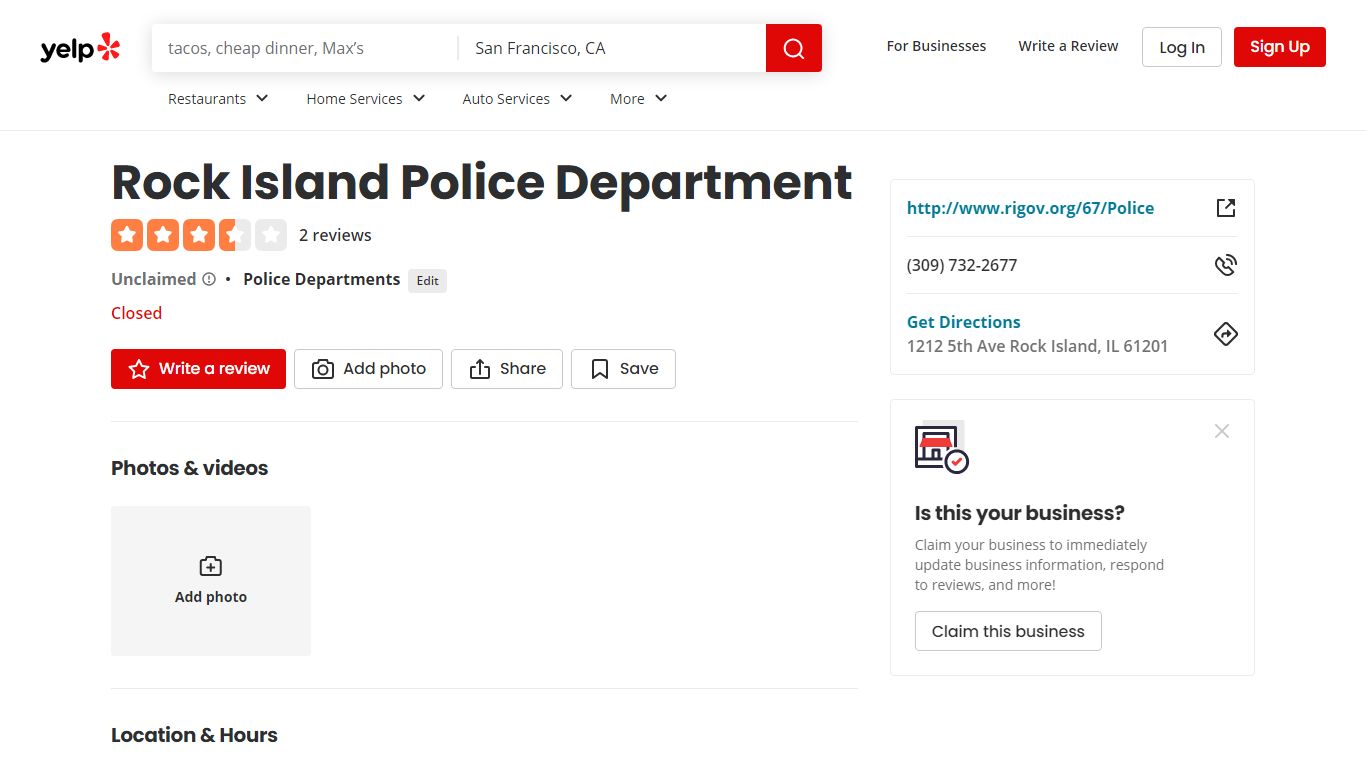Click the address 1212 5th Ave text
Image resolution: width=1366 pixels, height=768 pixels.
click(1037, 346)
